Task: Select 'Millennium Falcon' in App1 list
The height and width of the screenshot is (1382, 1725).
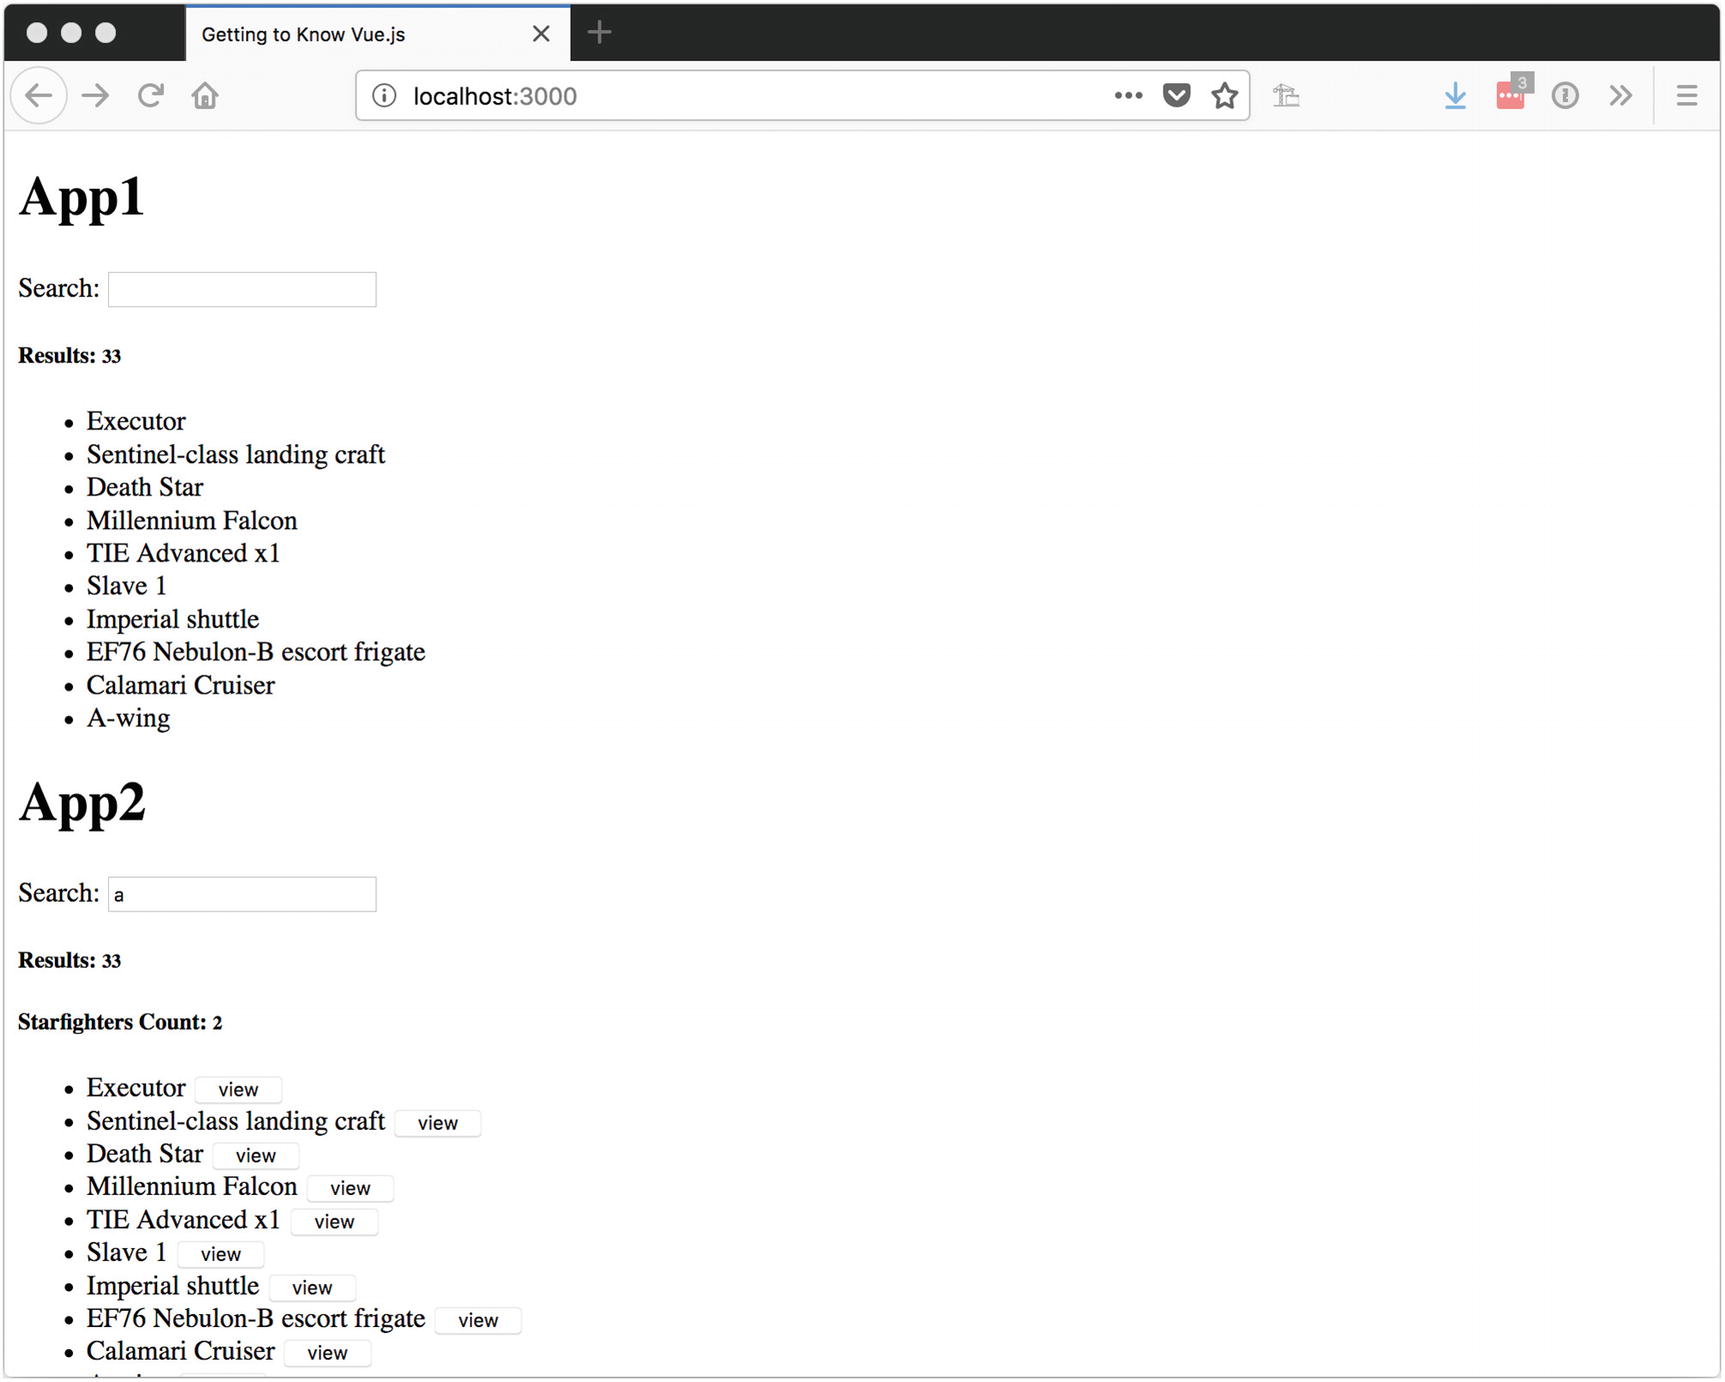Action: [x=192, y=521]
